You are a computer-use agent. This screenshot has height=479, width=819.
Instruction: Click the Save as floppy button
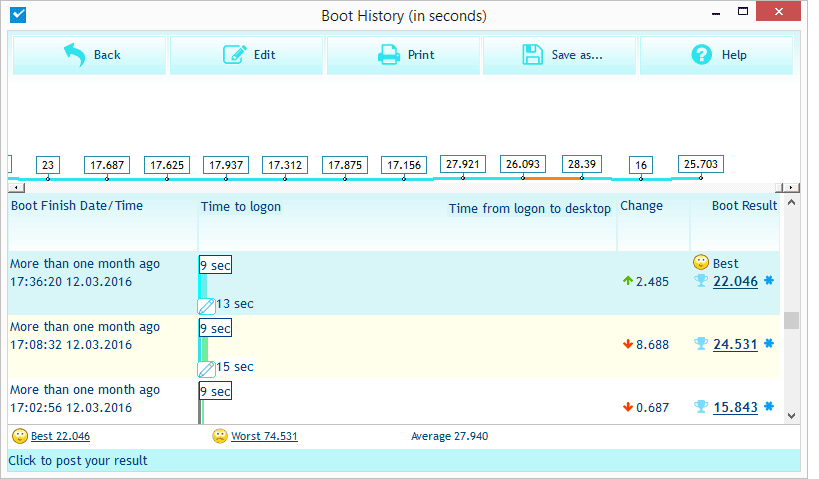561,55
